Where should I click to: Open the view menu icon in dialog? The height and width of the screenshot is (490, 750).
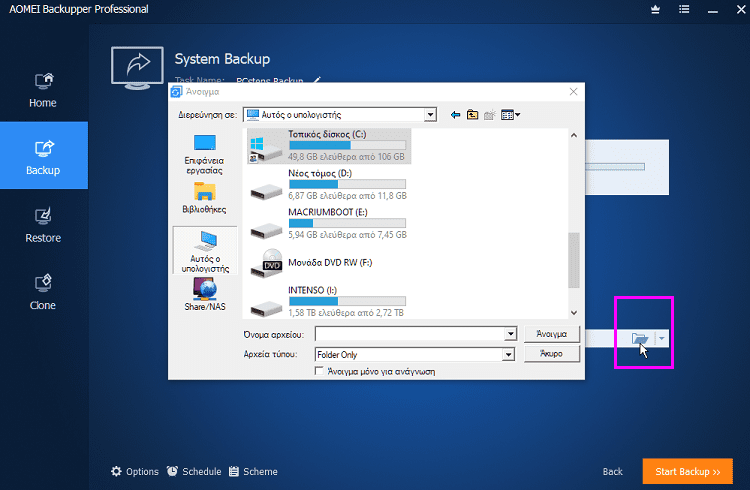click(x=510, y=115)
